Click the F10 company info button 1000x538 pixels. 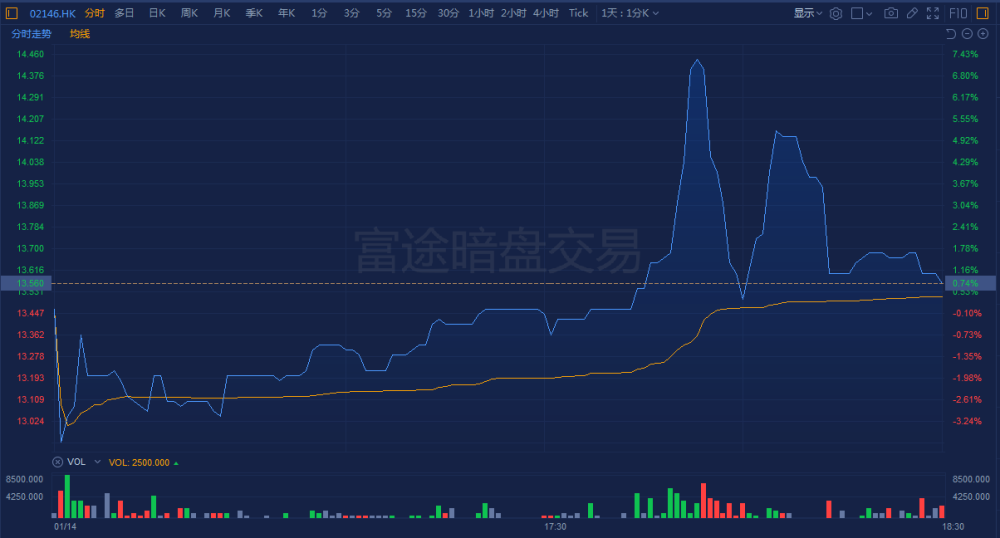(957, 13)
